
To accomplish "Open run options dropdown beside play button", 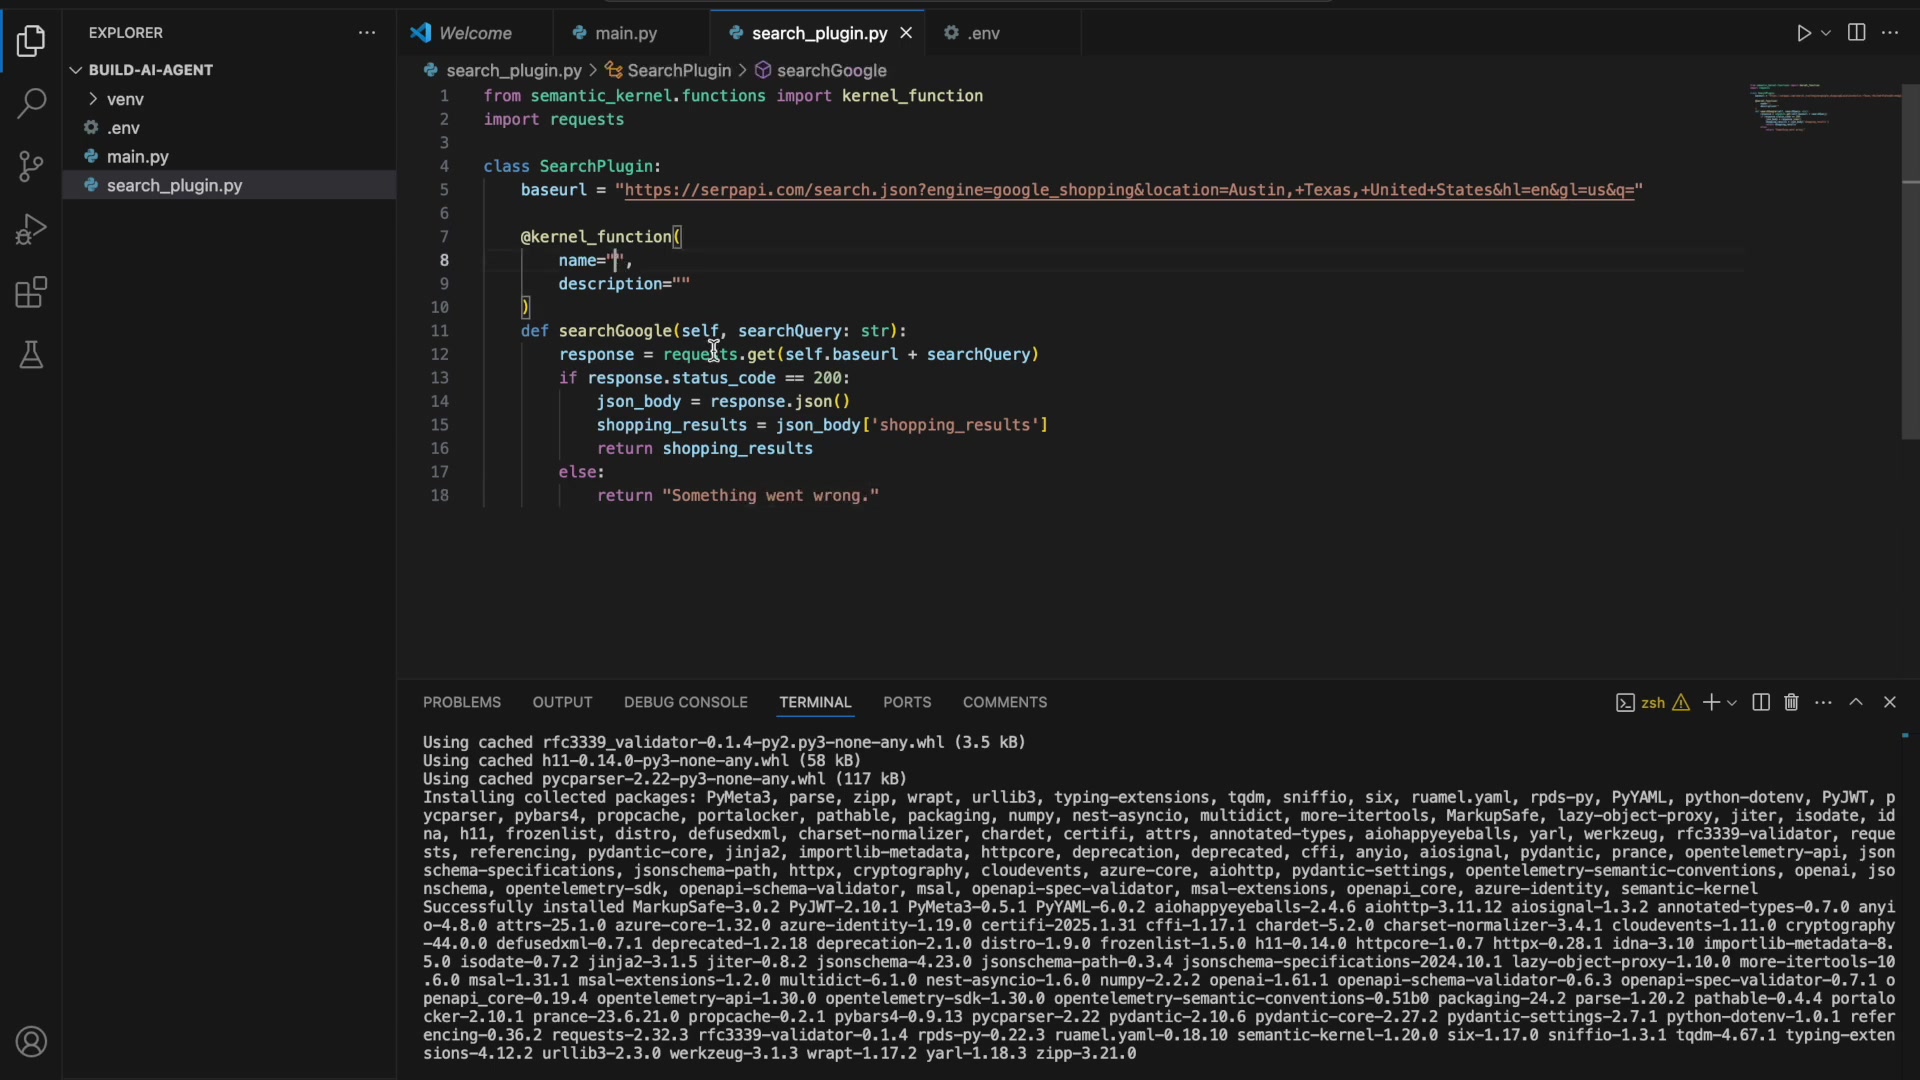I will (1826, 33).
